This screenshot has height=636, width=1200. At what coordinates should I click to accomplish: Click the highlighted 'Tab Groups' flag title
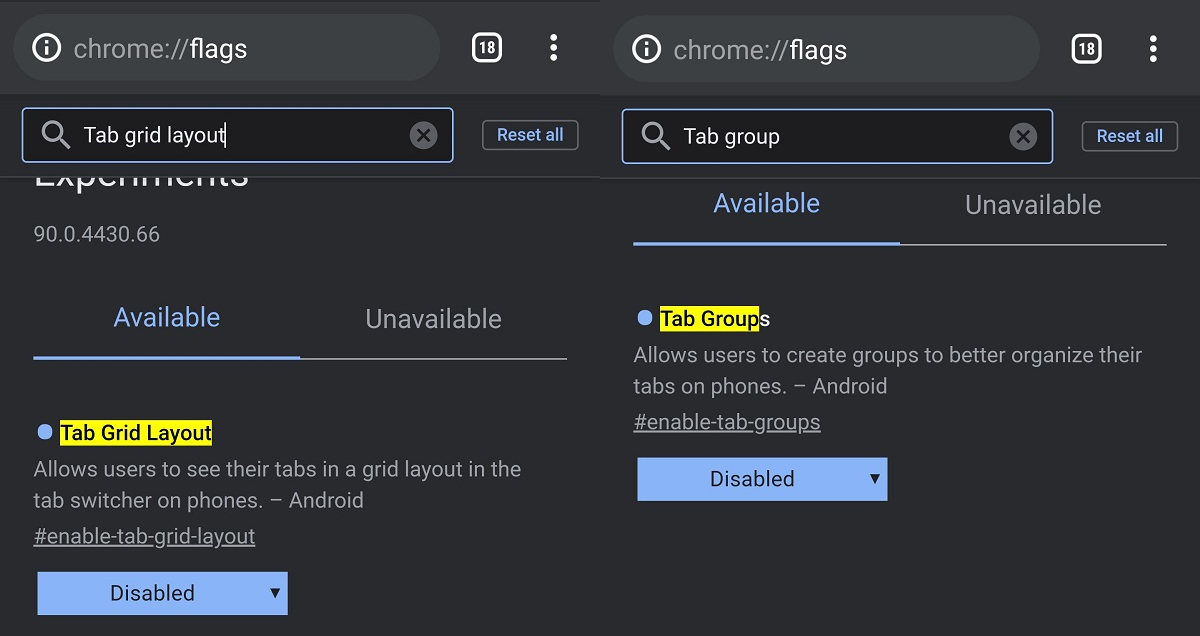coord(715,319)
